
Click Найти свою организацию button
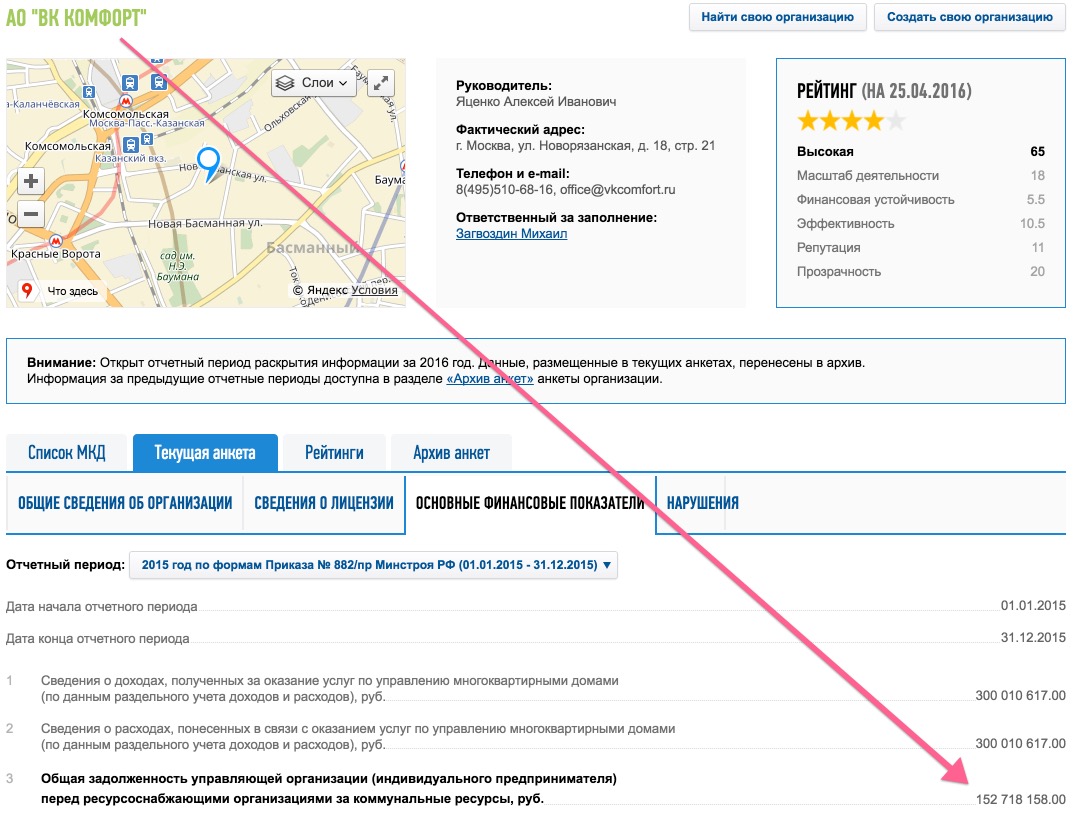click(778, 17)
